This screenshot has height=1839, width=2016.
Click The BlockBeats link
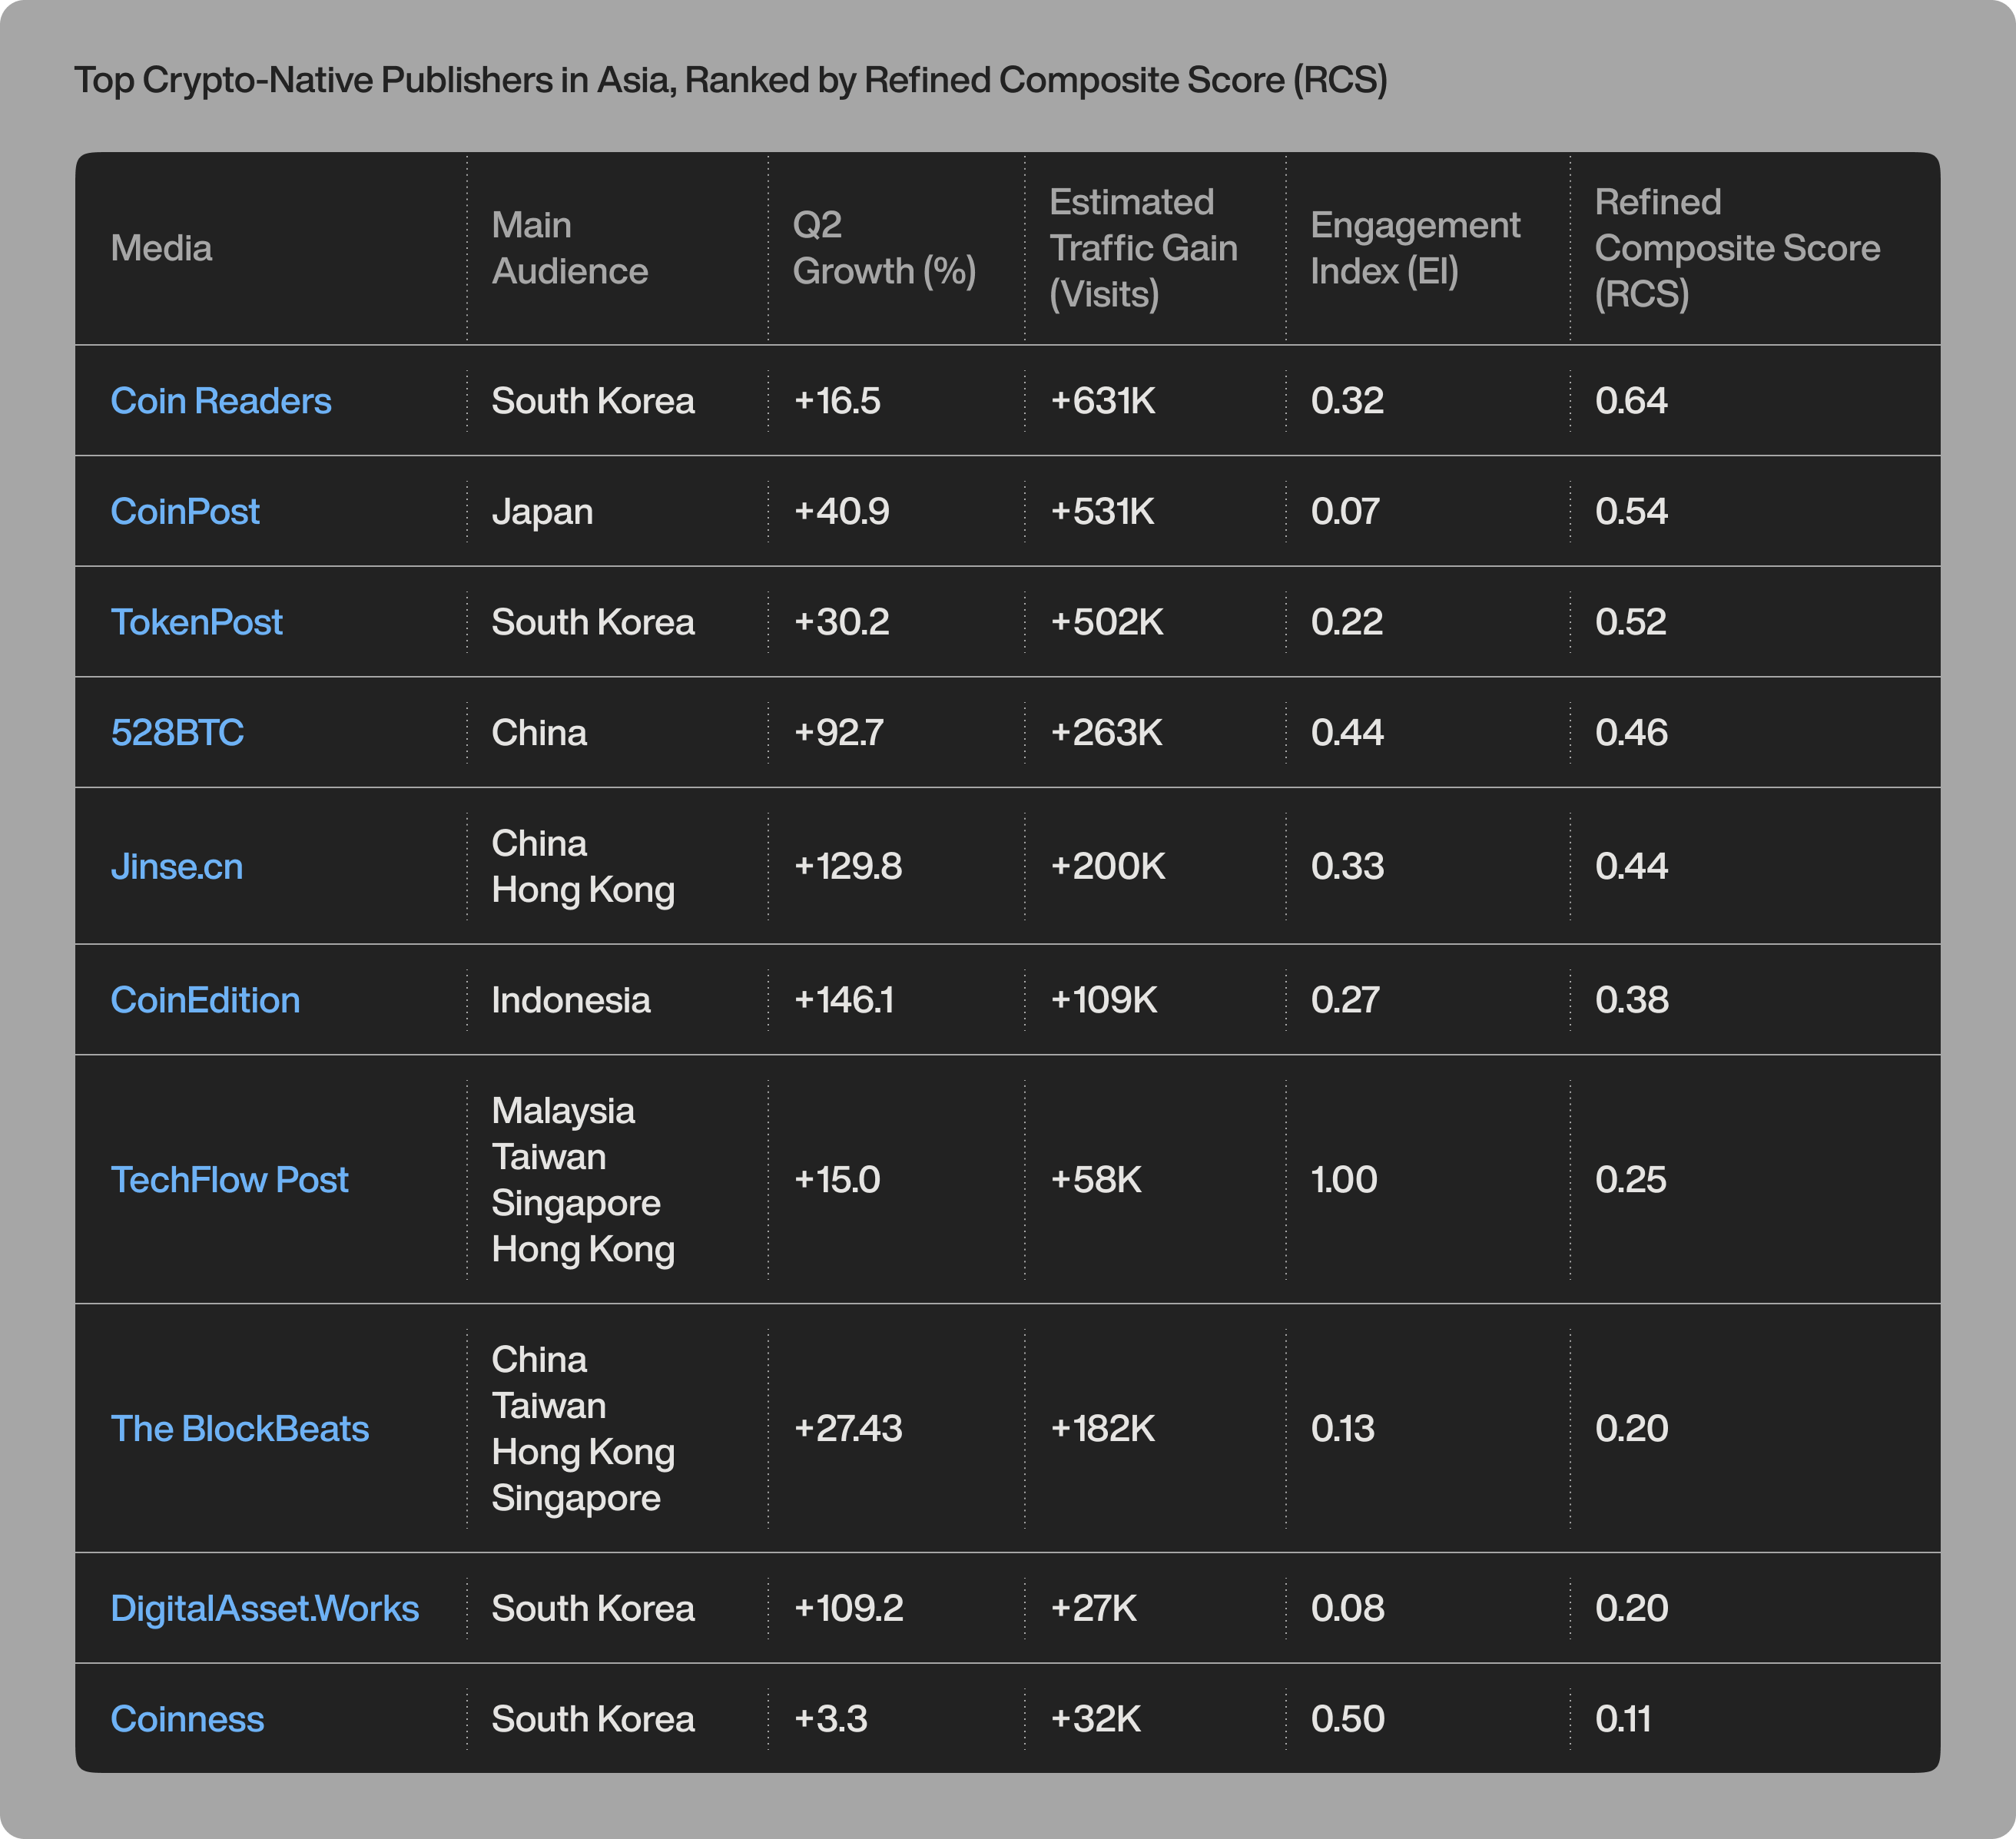point(239,1429)
